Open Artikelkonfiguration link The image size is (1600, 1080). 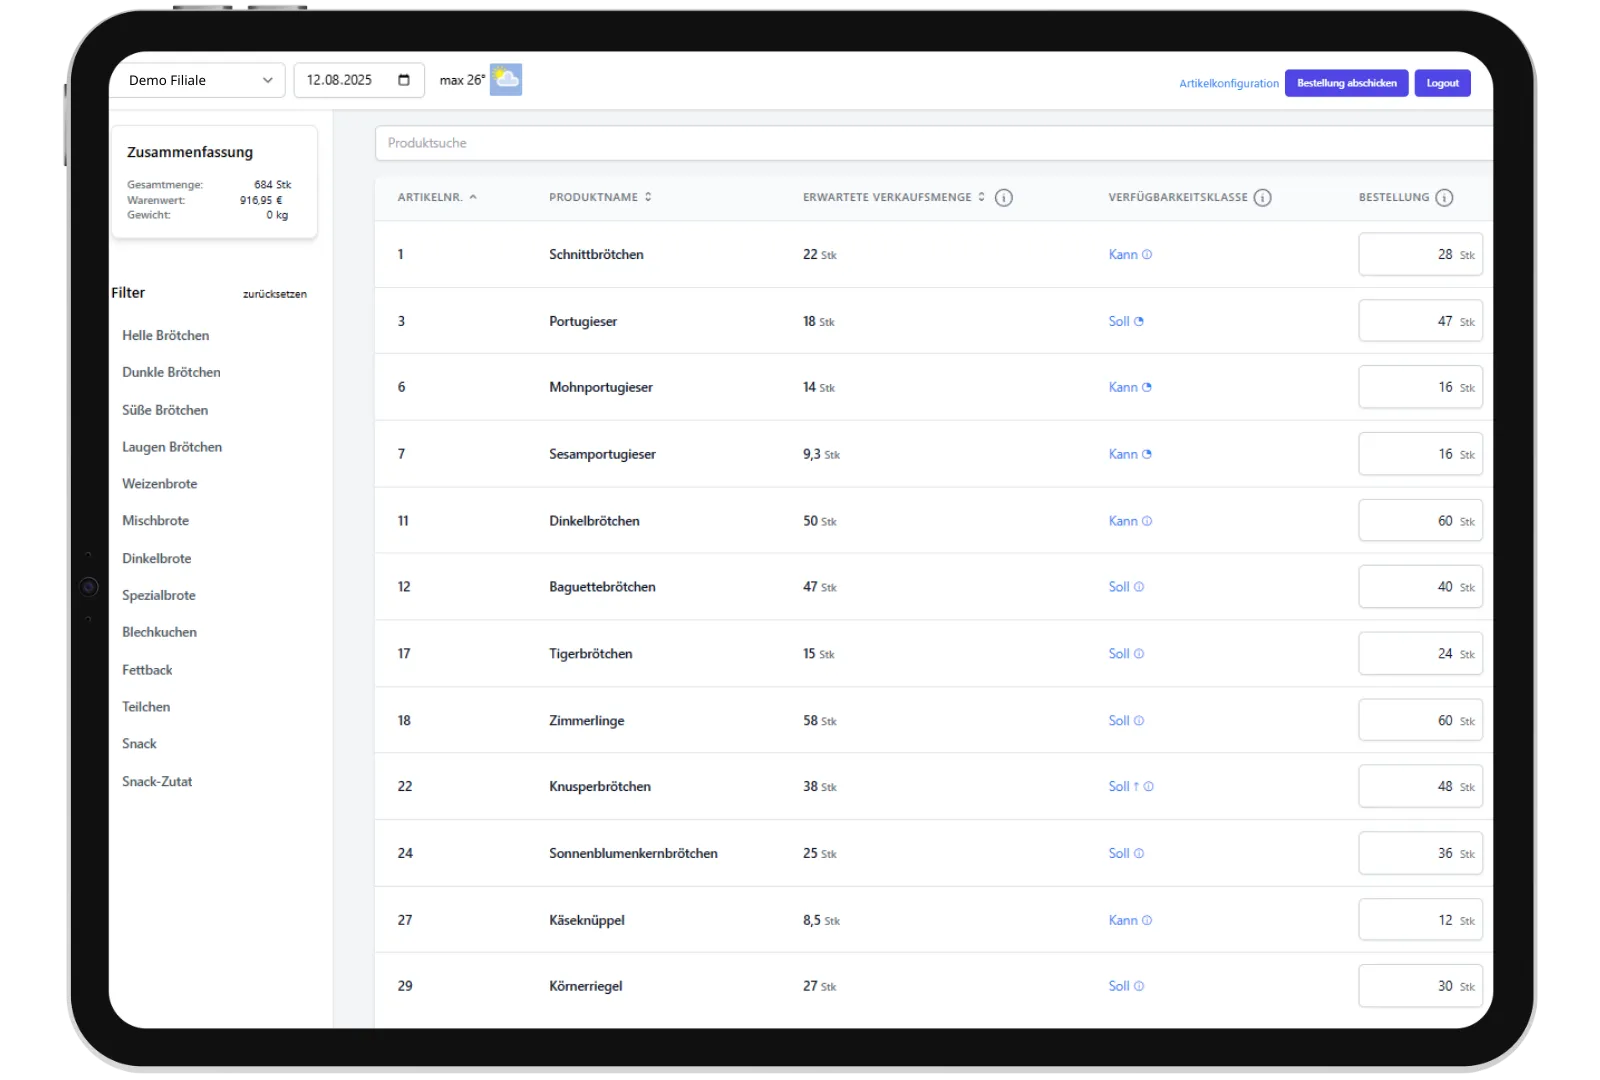pyautogui.click(x=1229, y=84)
